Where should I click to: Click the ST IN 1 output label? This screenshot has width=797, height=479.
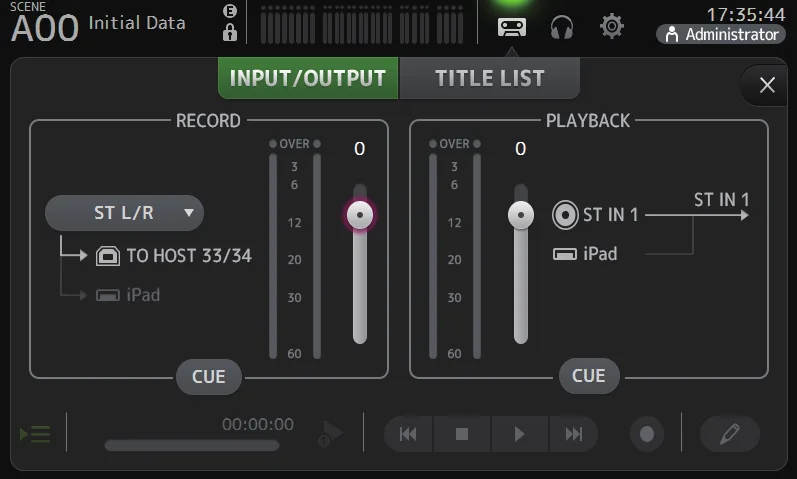point(721,199)
